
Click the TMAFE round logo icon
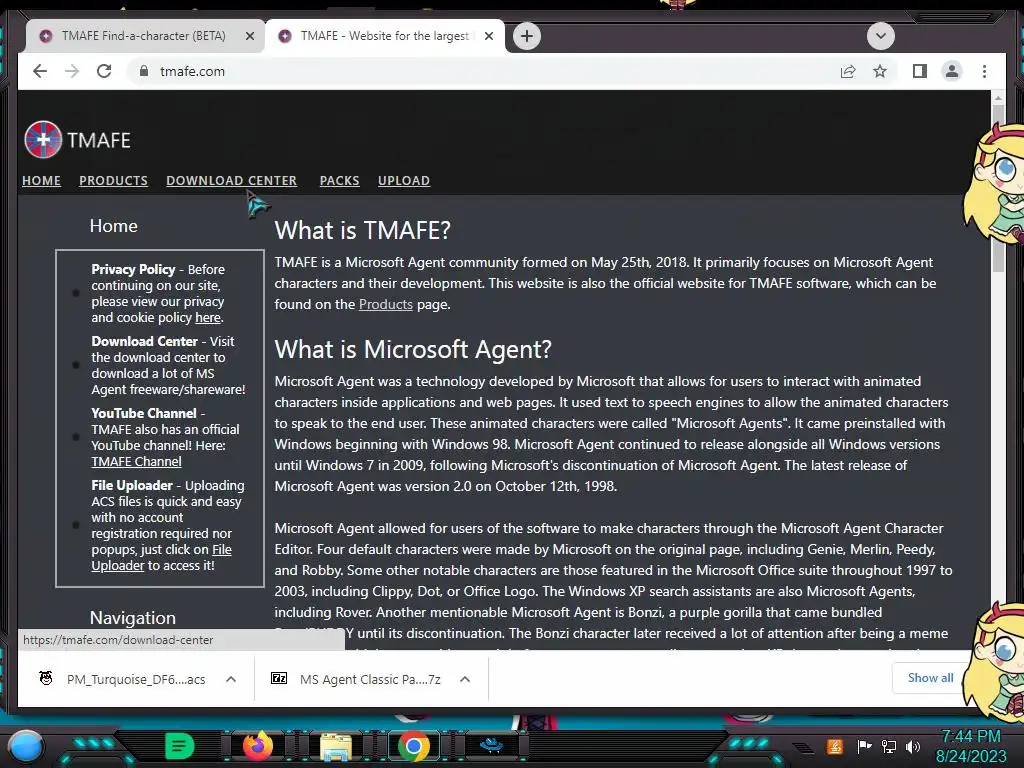tap(43, 140)
